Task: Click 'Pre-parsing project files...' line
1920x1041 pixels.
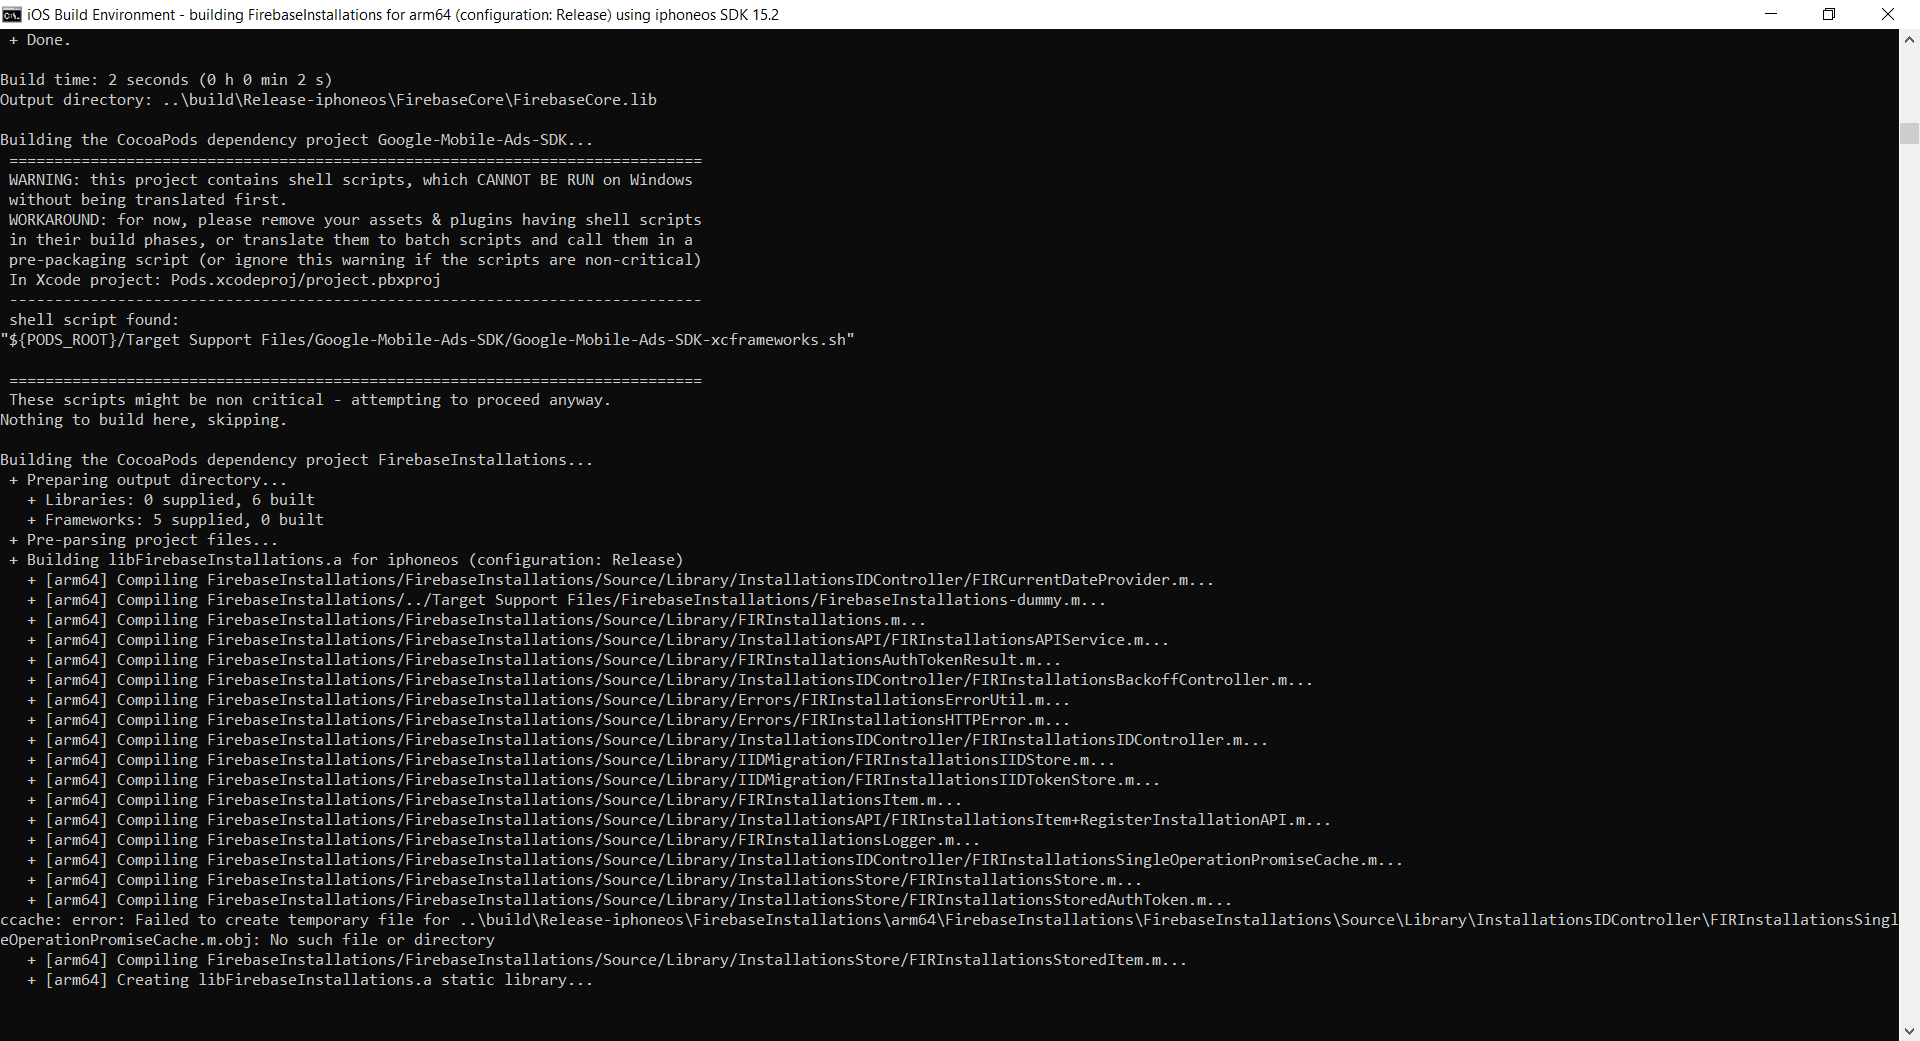Action: coord(144,540)
